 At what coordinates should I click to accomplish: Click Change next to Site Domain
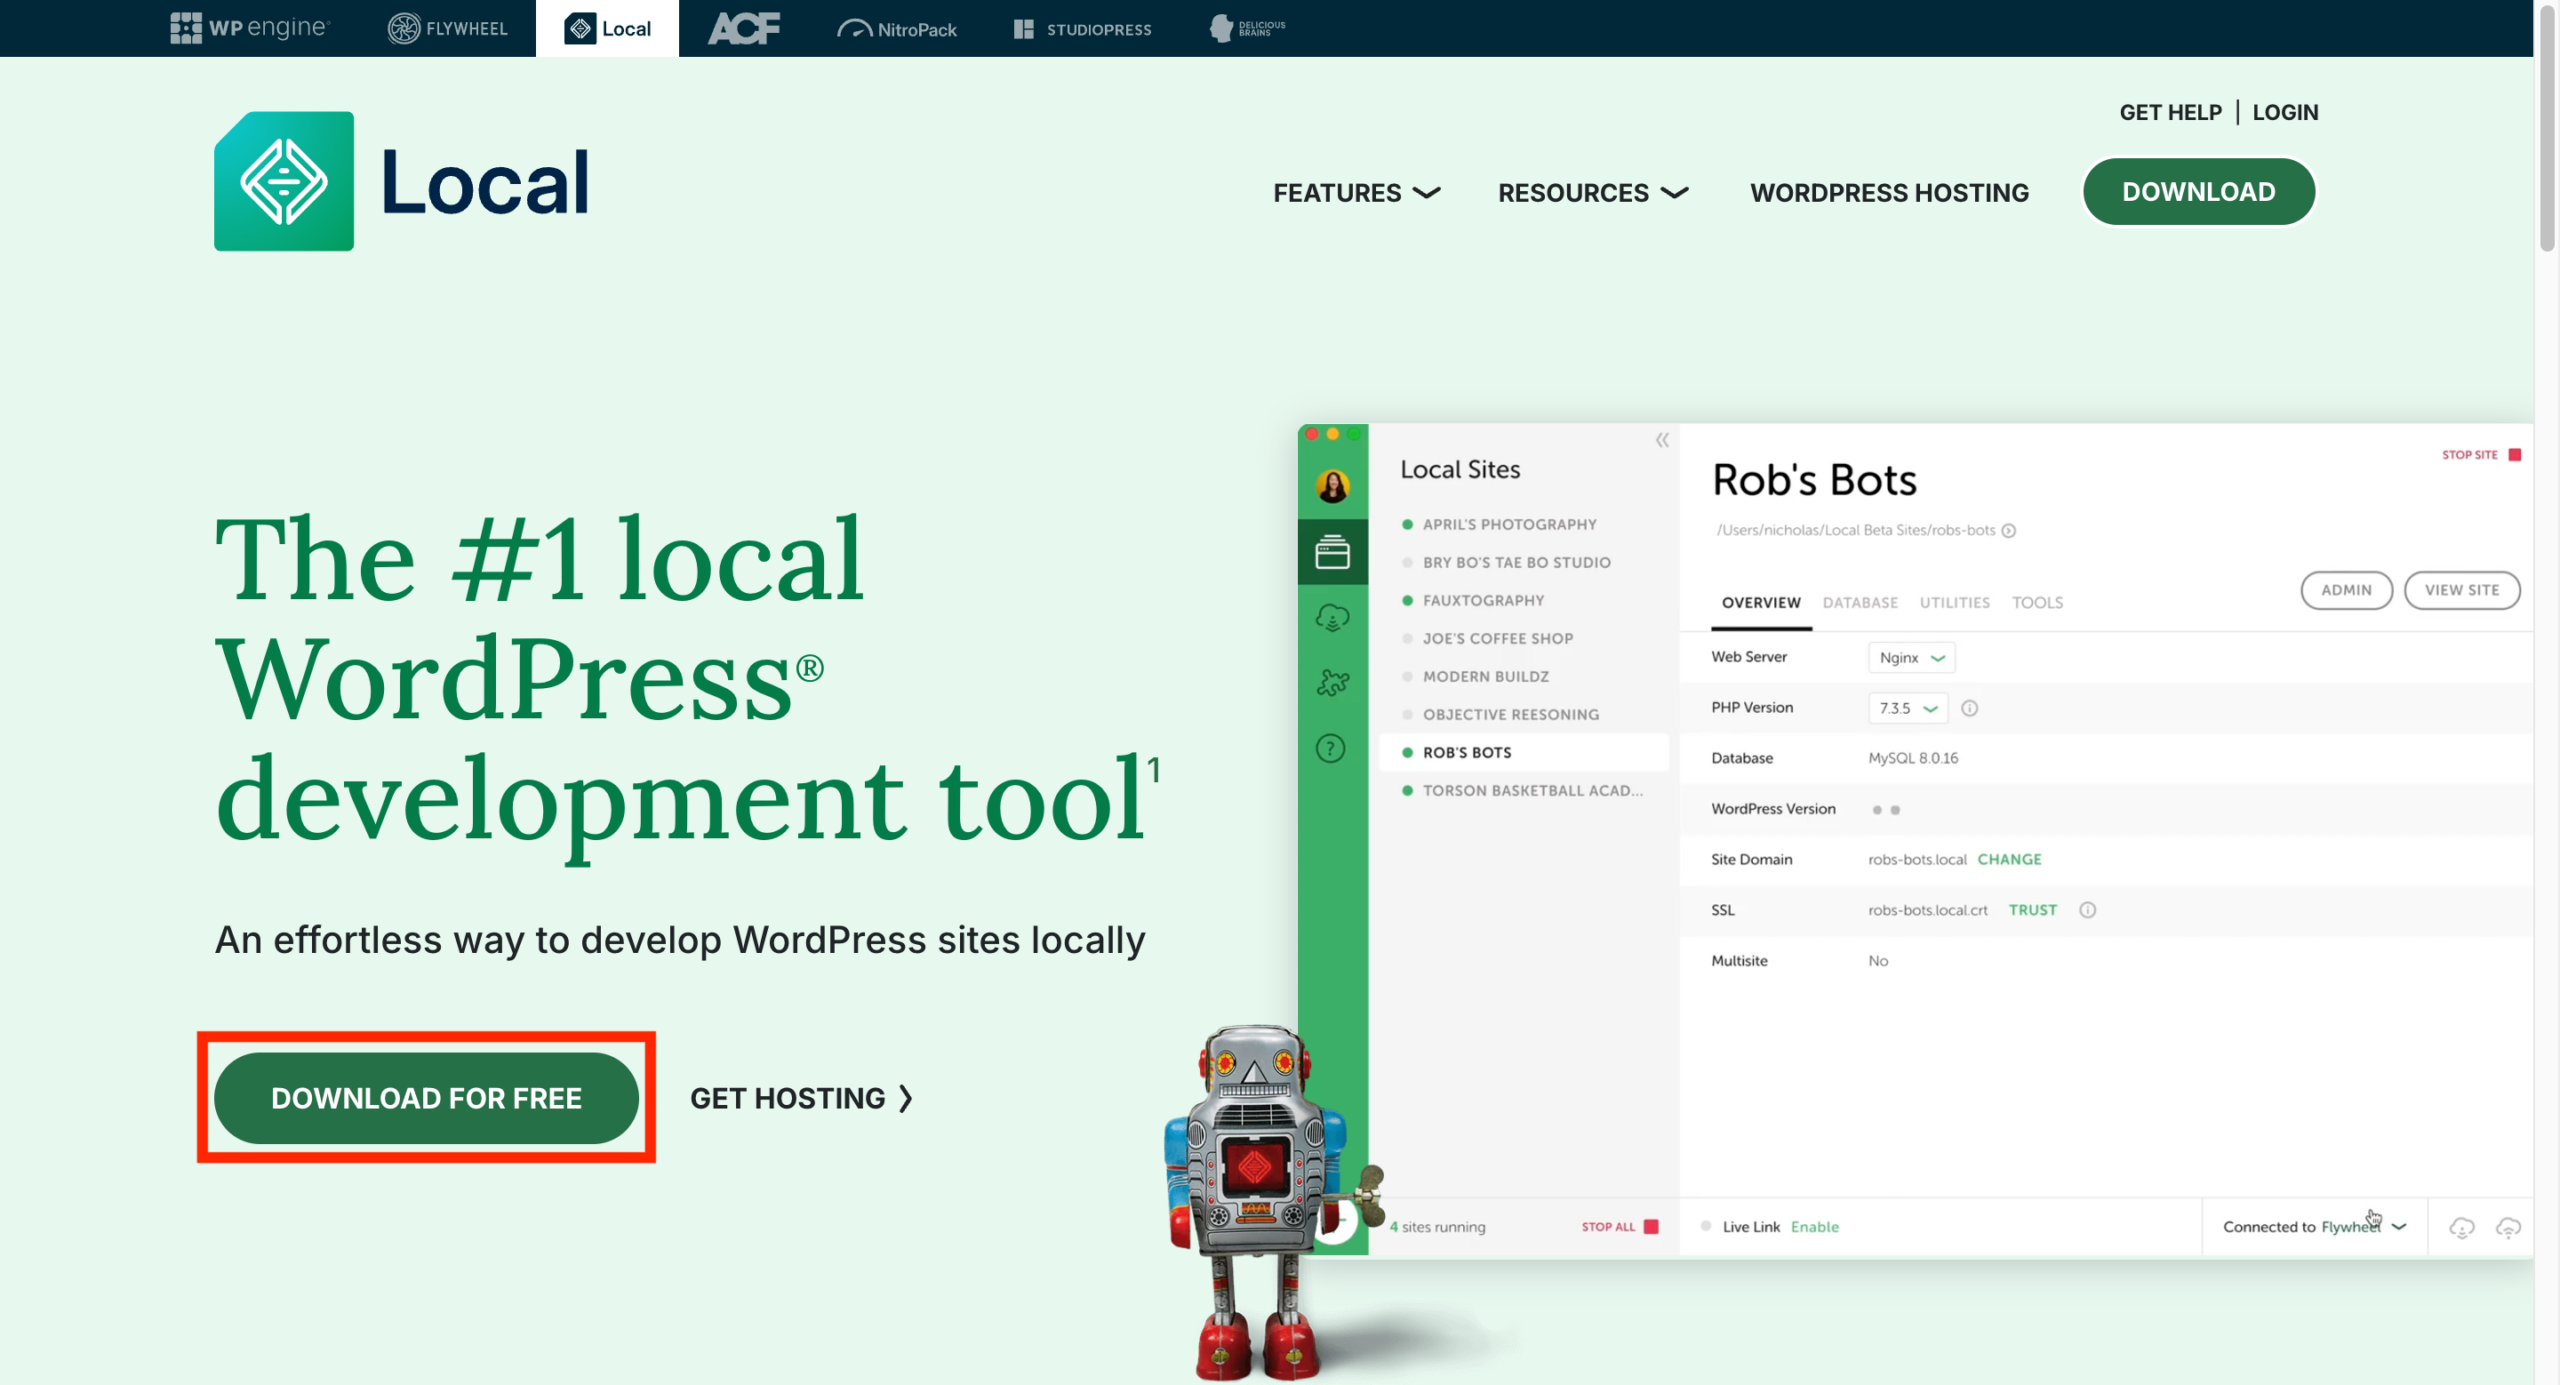coord(2009,859)
